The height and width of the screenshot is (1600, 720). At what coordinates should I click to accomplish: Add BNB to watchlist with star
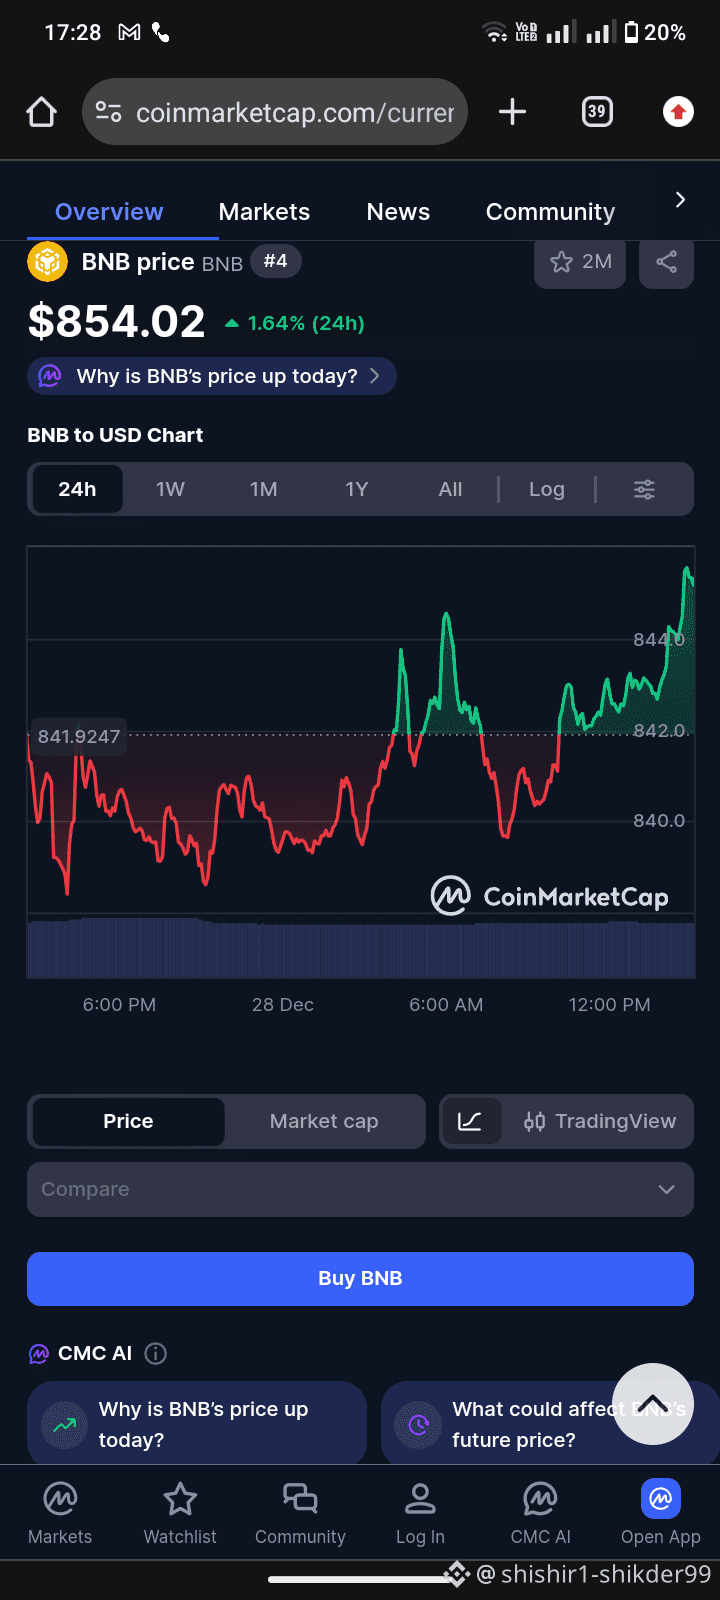tap(580, 263)
